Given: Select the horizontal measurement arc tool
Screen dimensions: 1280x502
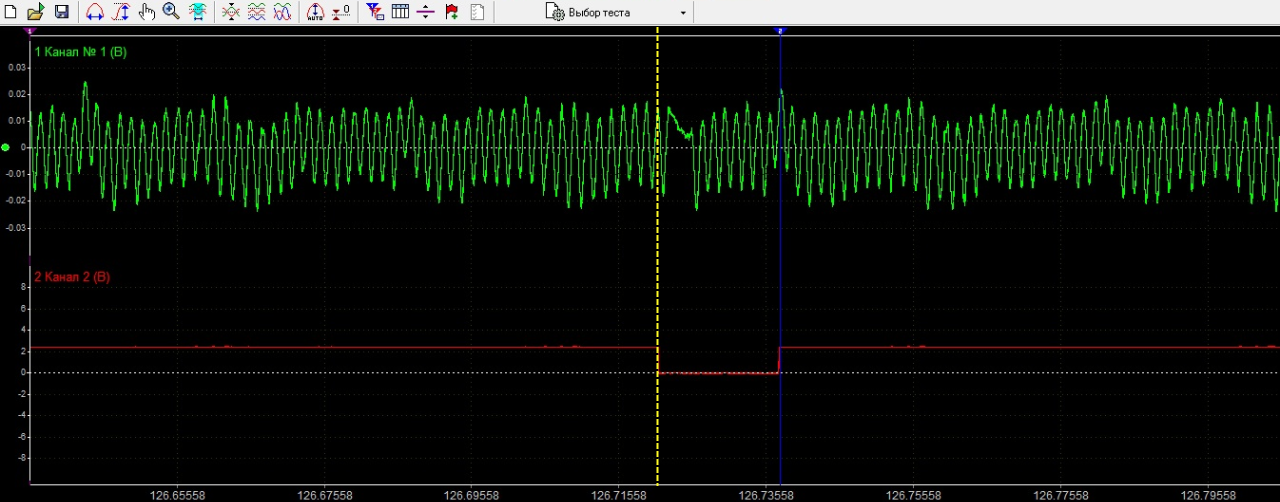Looking at the screenshot, I should click(95, 12).
